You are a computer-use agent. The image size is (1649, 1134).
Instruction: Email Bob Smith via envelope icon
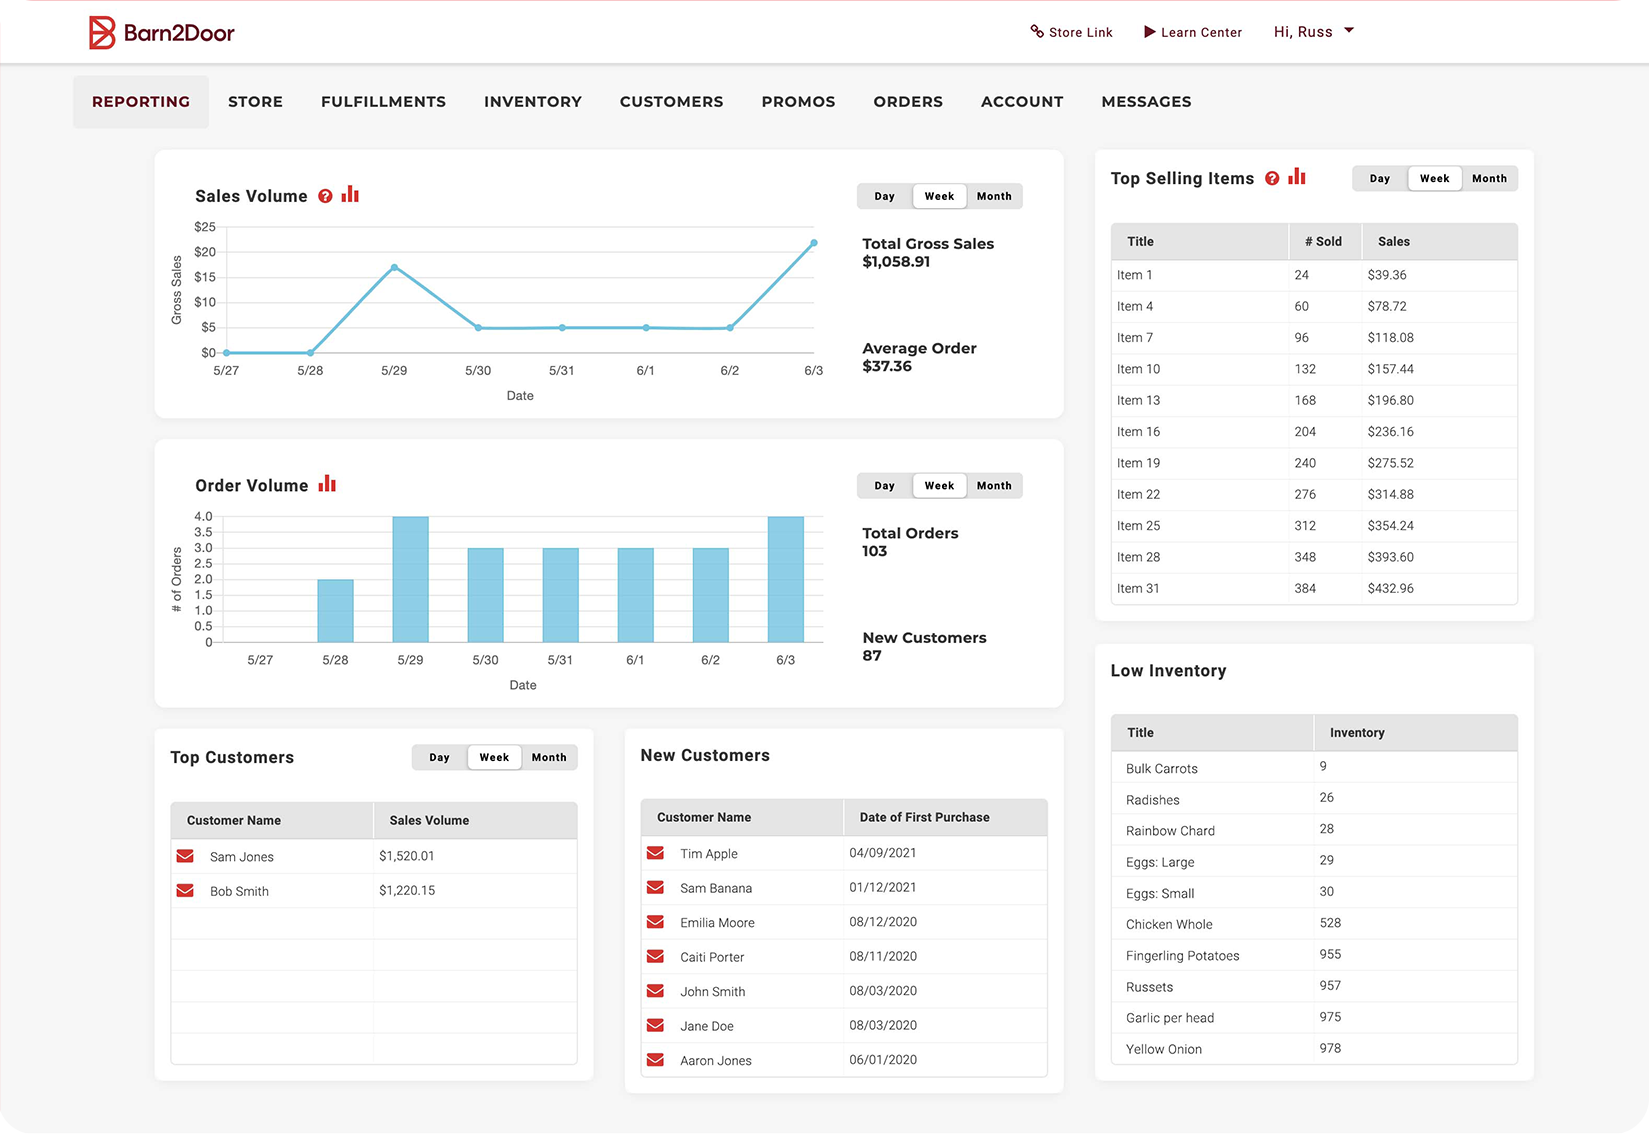(x=185, y=890)
